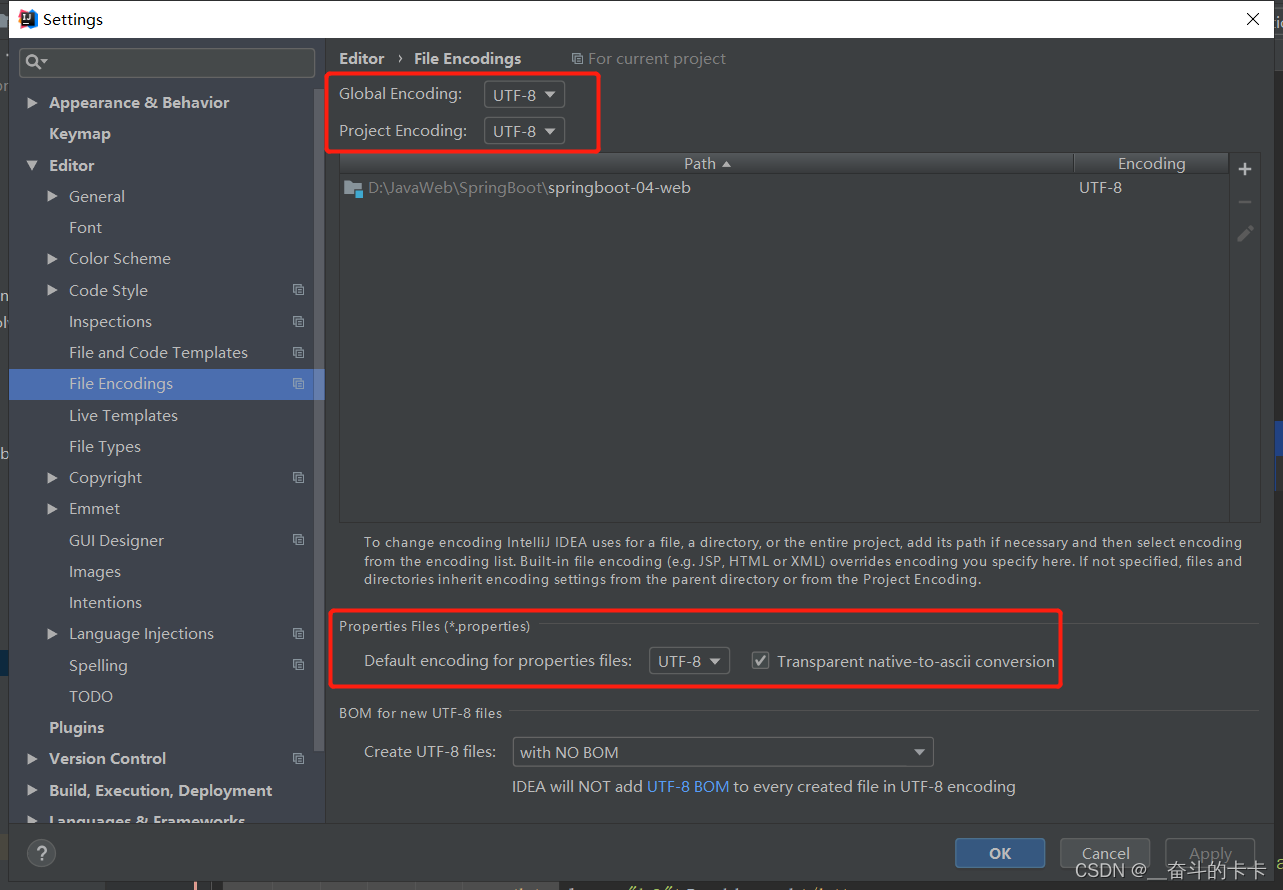
Task: Click the Edit path pencil icon
Action: [x=1245, y=234]
